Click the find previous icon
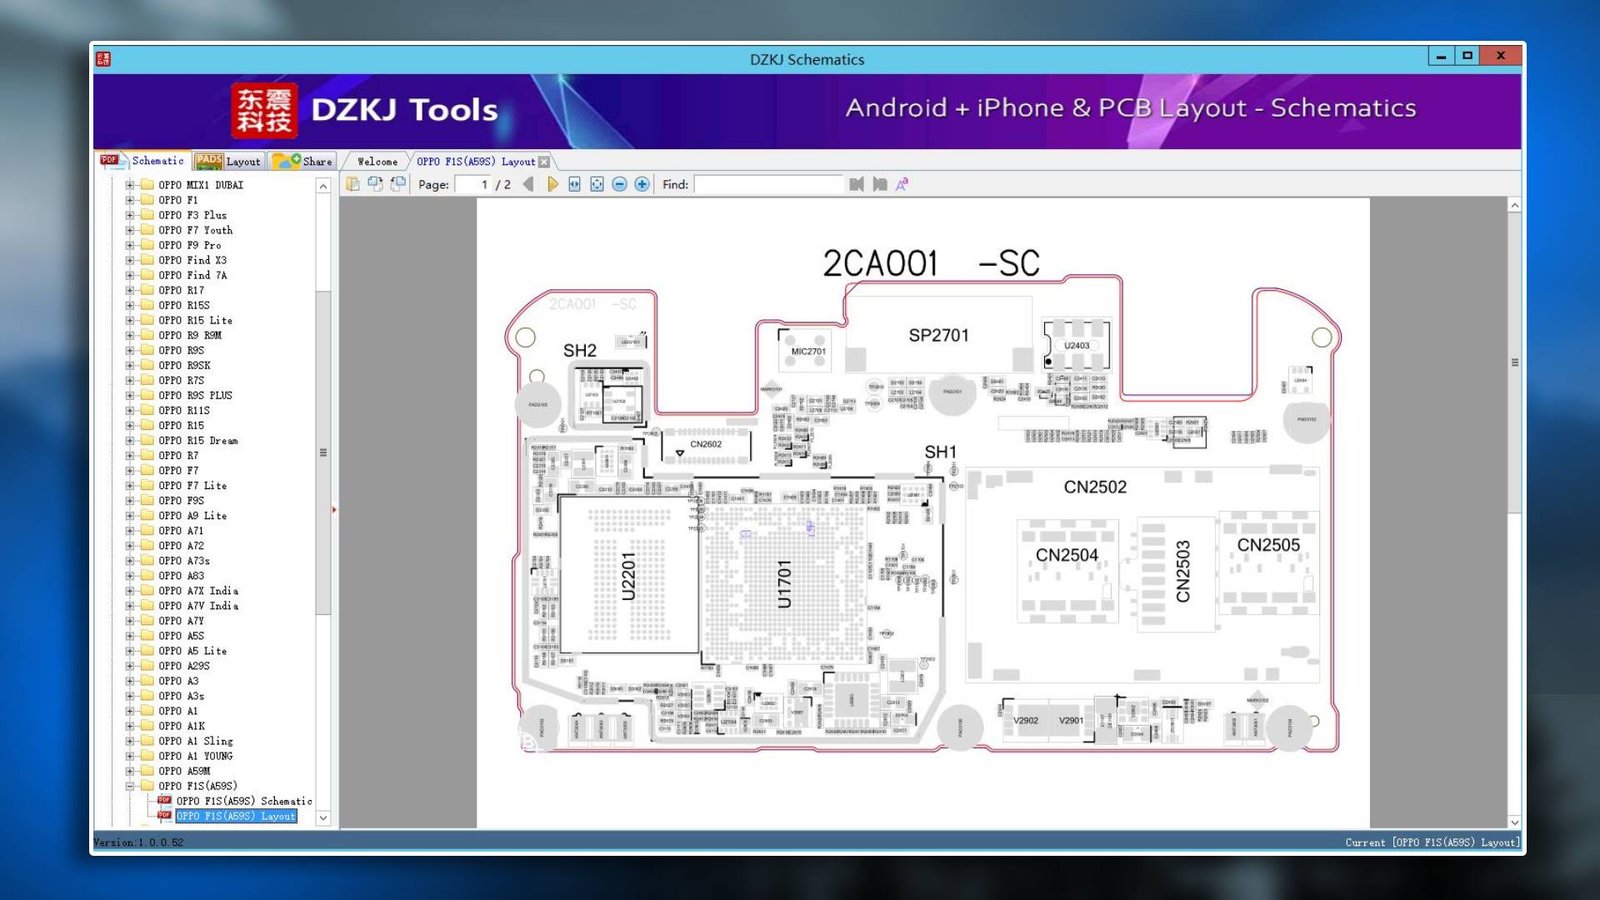1600x900 pixels. [856, 184]
